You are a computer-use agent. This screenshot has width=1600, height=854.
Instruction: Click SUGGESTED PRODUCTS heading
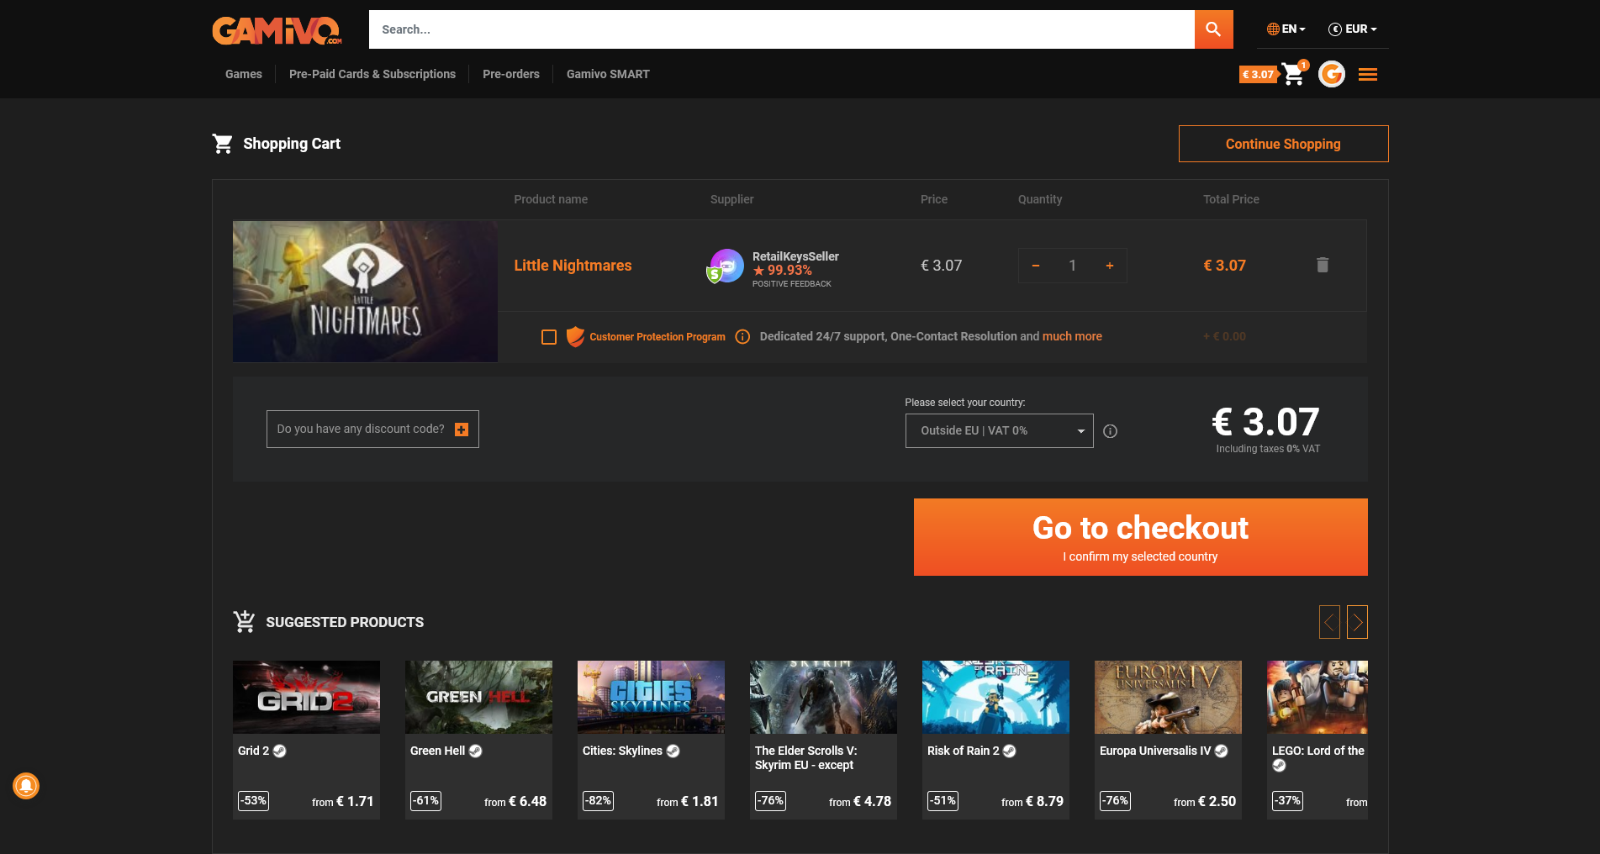click(x=345, y=622)
